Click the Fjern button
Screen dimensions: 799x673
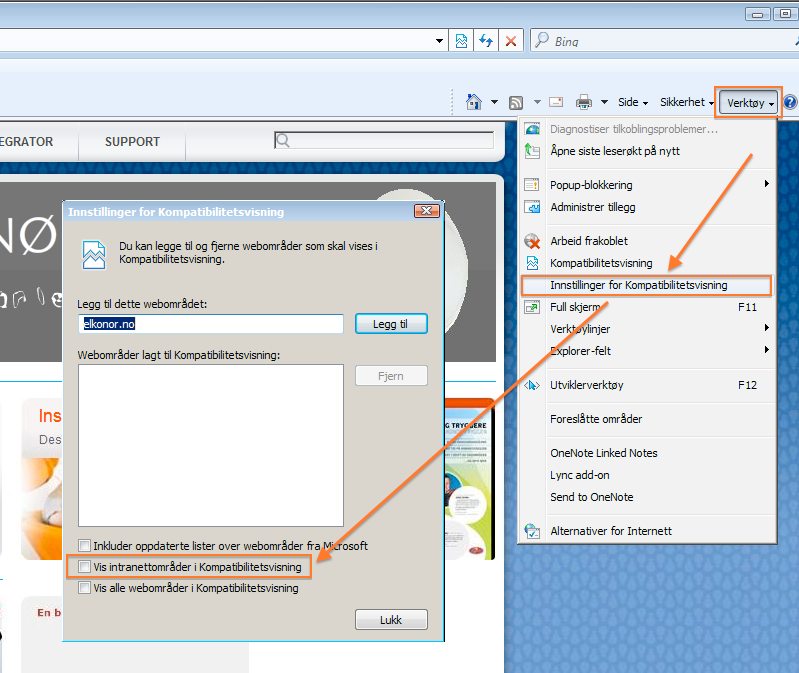(391, 376)
